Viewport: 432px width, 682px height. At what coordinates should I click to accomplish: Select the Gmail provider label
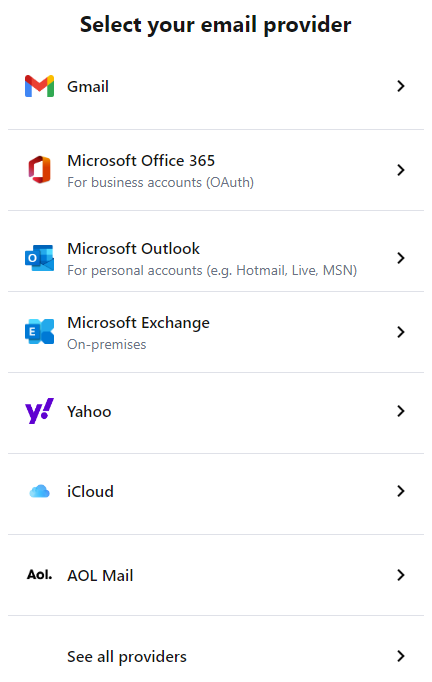[88, 87]
